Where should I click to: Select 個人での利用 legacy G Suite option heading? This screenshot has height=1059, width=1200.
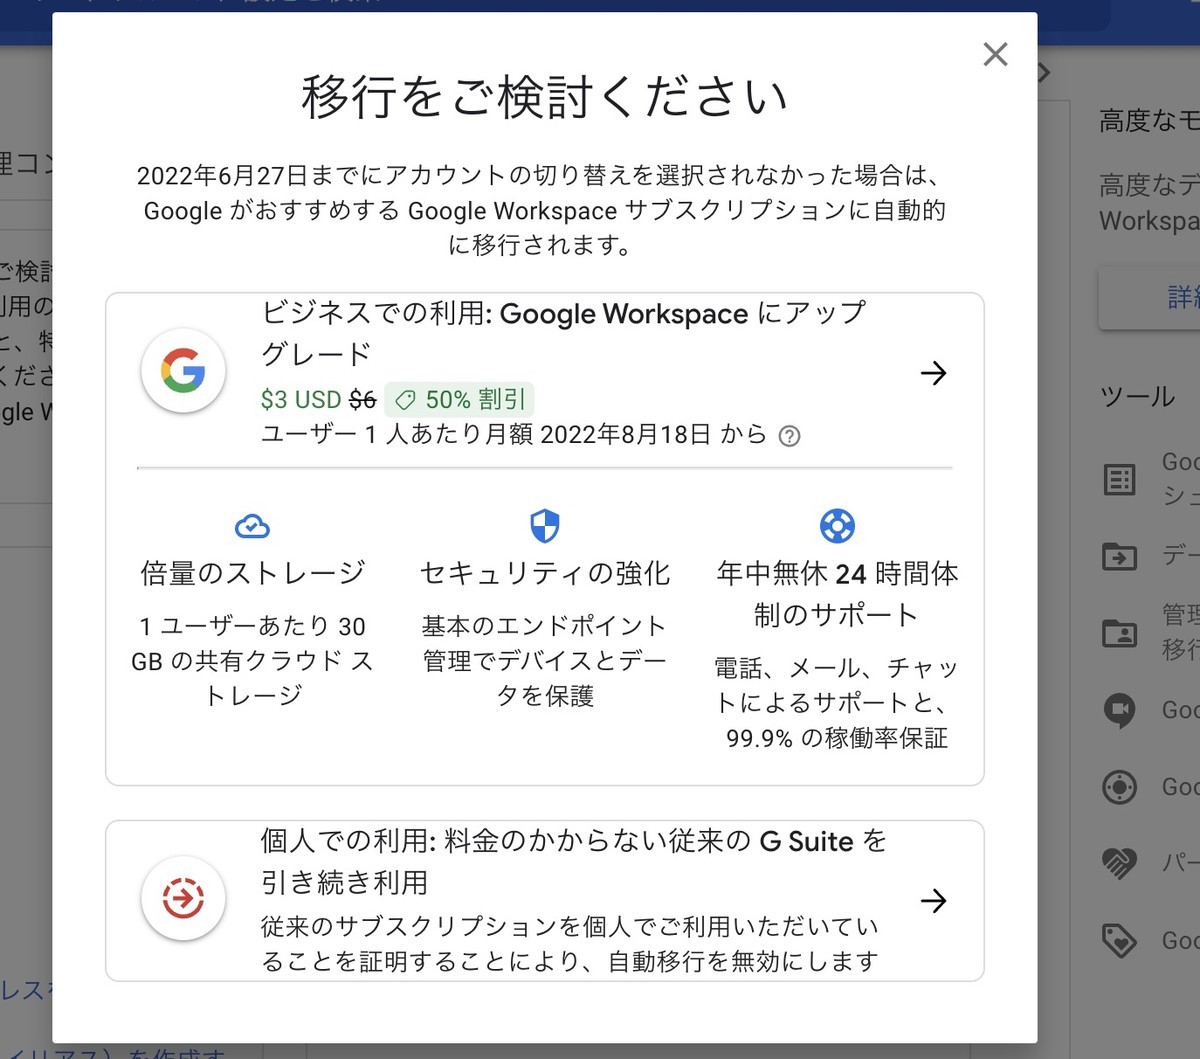(574, 861)
